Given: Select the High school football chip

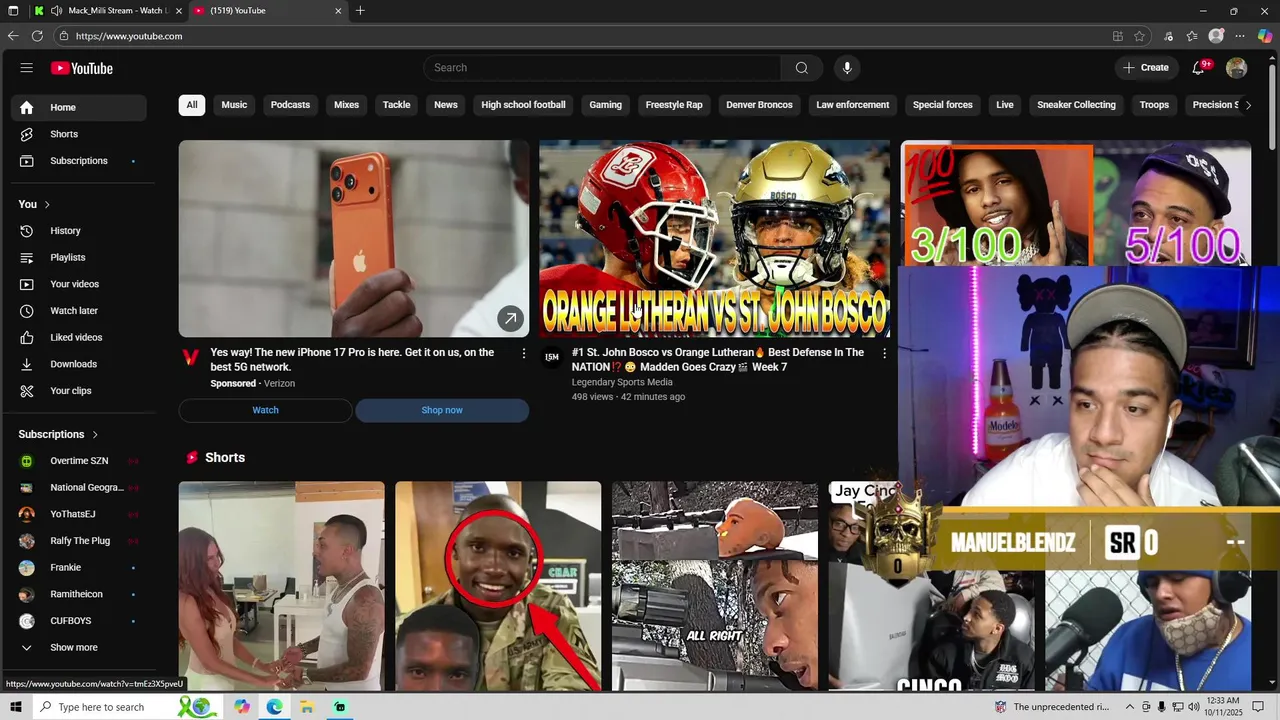Looking at the screenshot, I should pos(523,105).
